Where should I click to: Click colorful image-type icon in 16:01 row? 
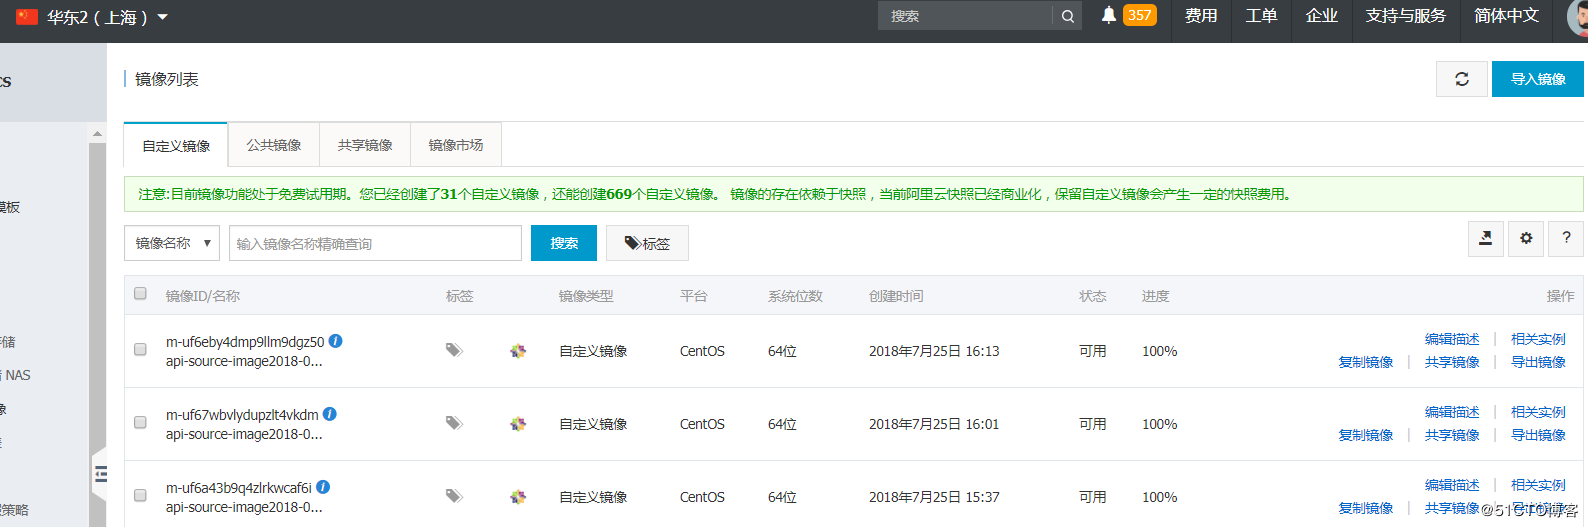[518, 424]
